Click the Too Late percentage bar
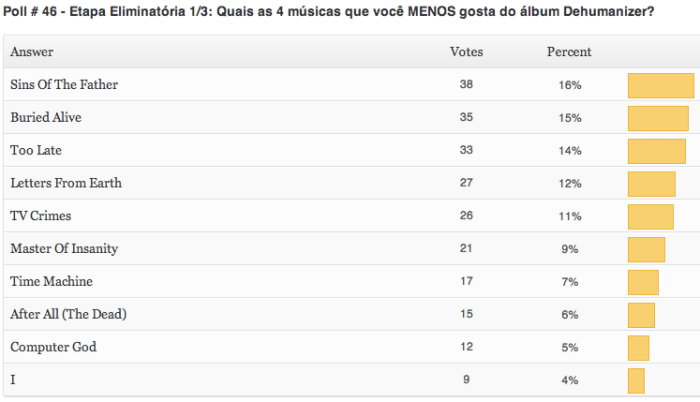The image size is (700, 402). [x=656, y=151]
